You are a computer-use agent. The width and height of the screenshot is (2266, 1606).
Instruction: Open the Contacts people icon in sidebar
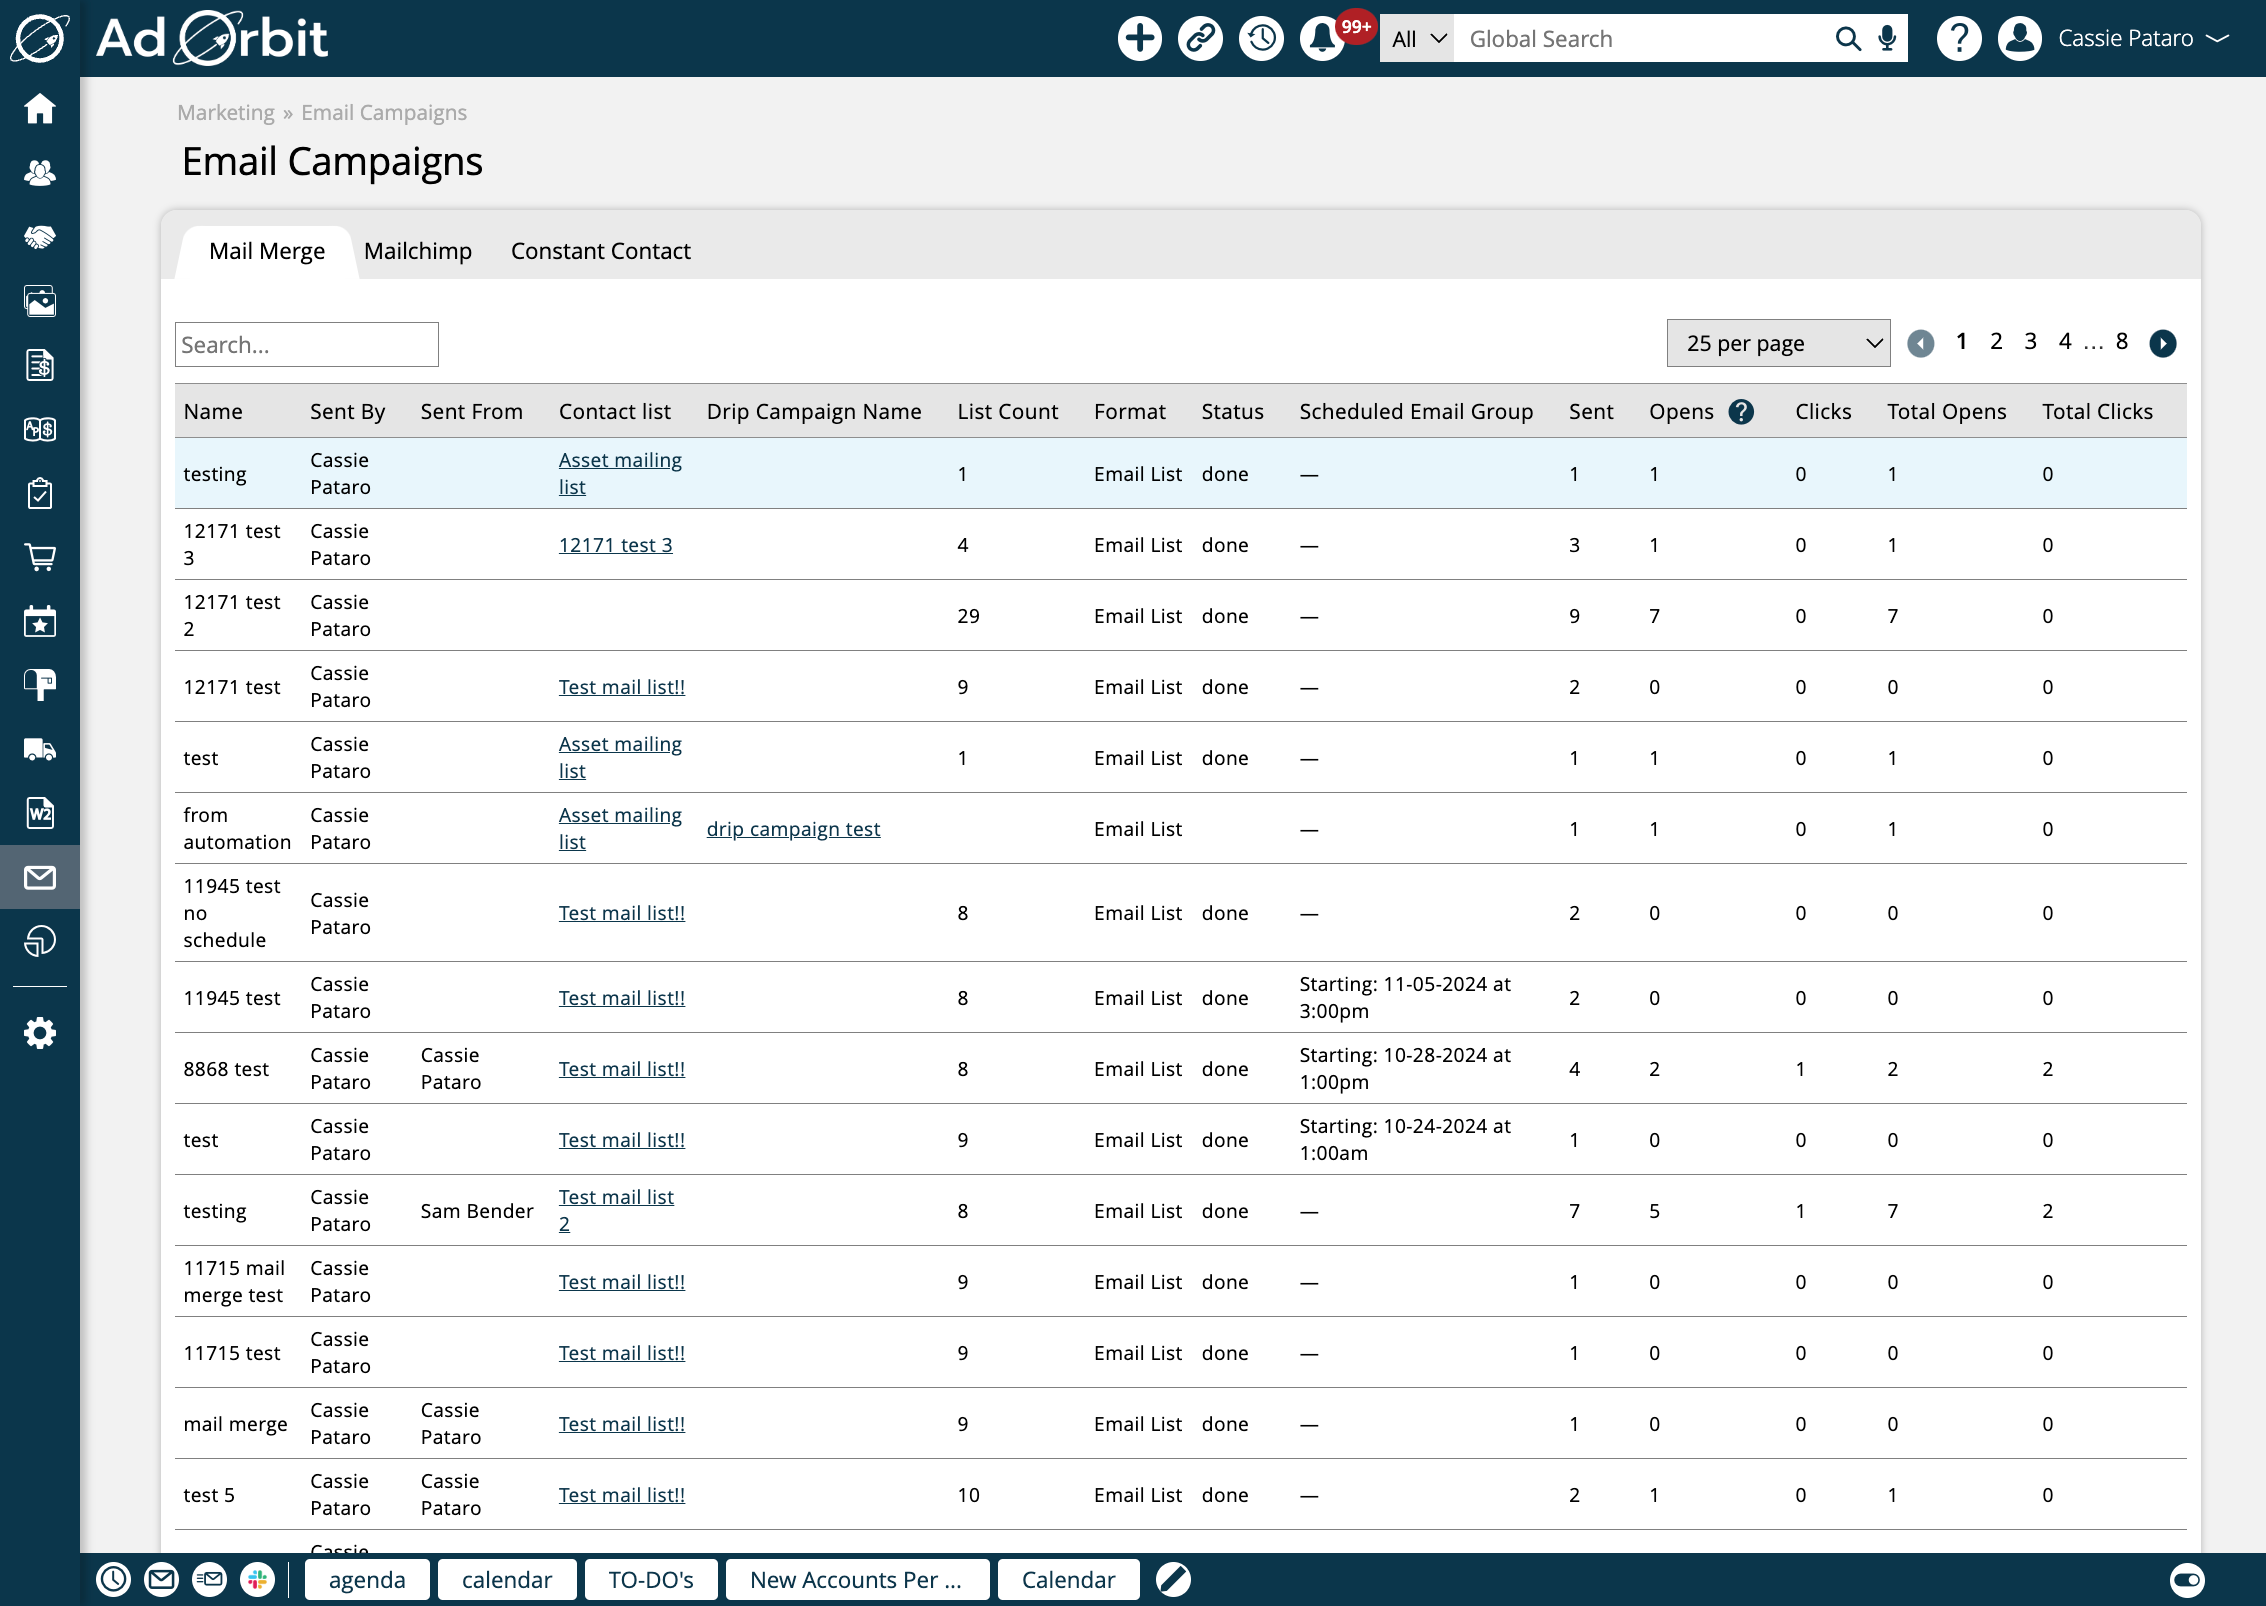coord(40,173)
